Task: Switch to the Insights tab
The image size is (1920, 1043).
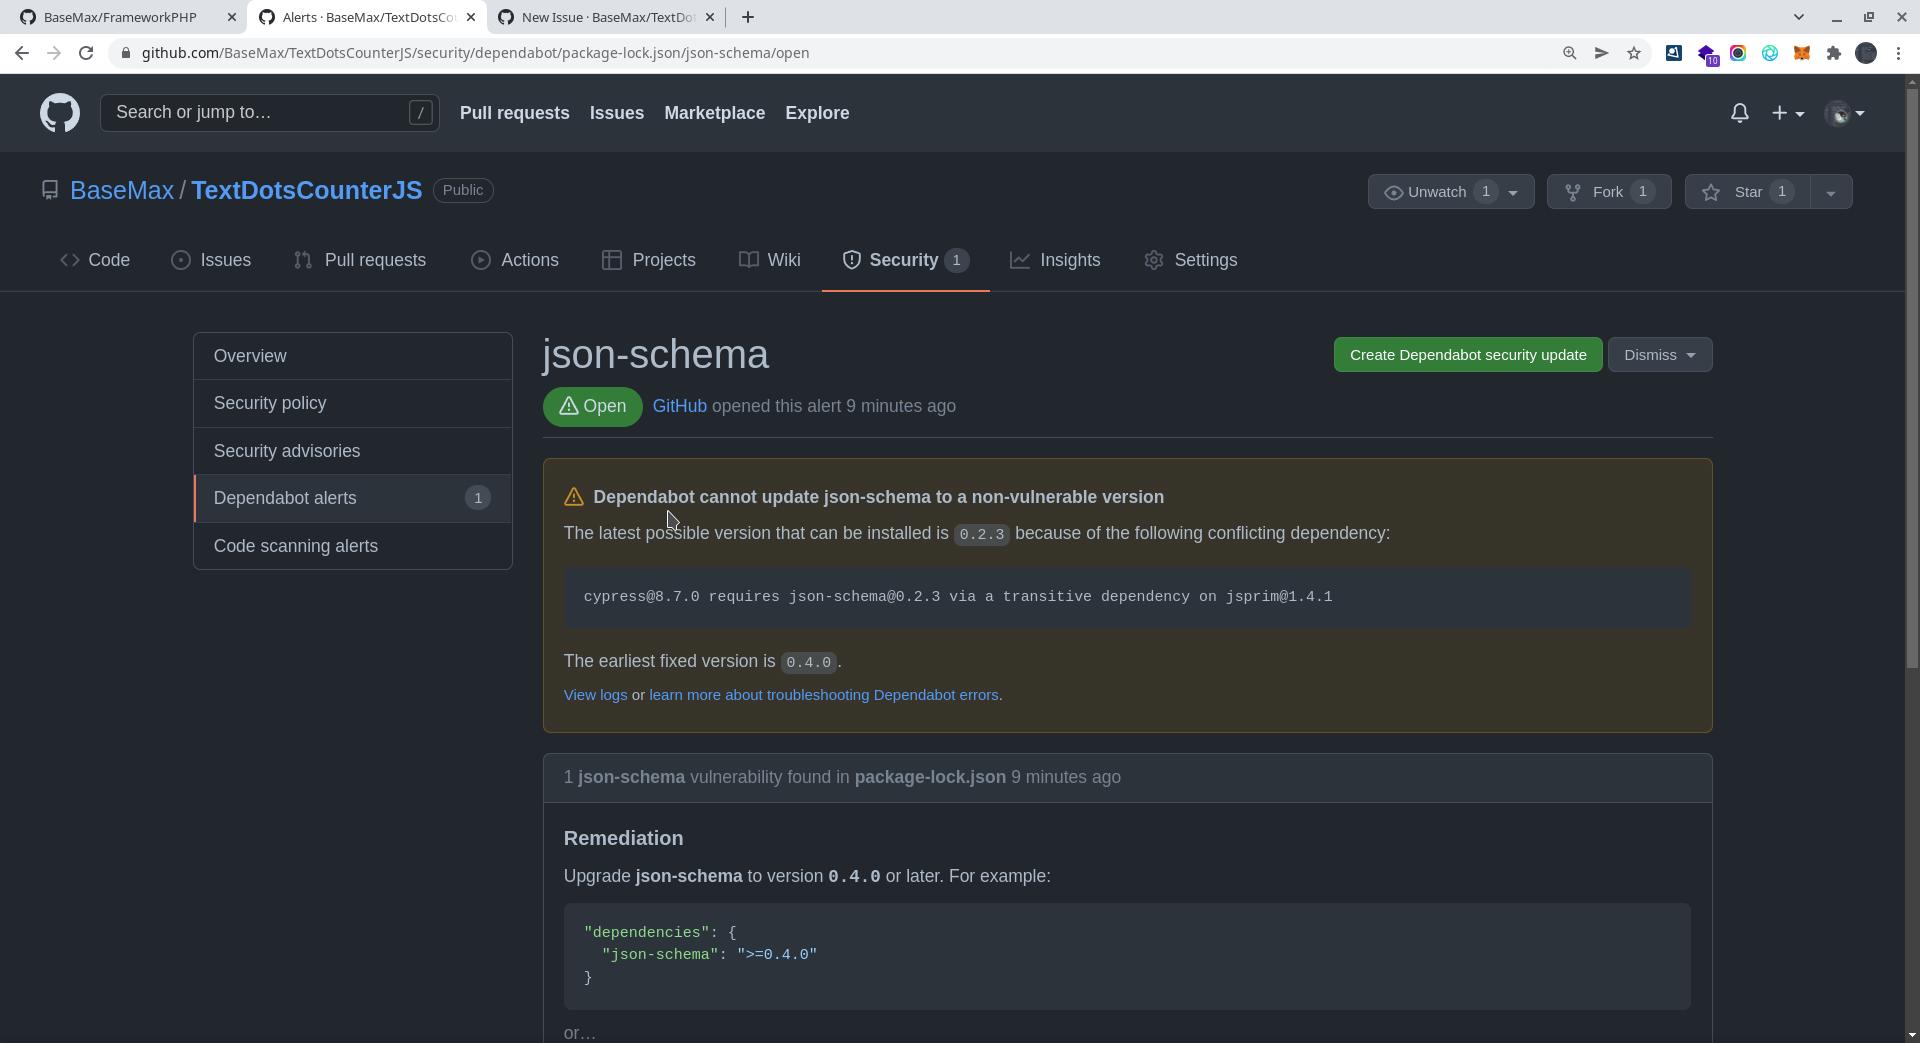Action: pyautogui.click(x=1055, y=260)
